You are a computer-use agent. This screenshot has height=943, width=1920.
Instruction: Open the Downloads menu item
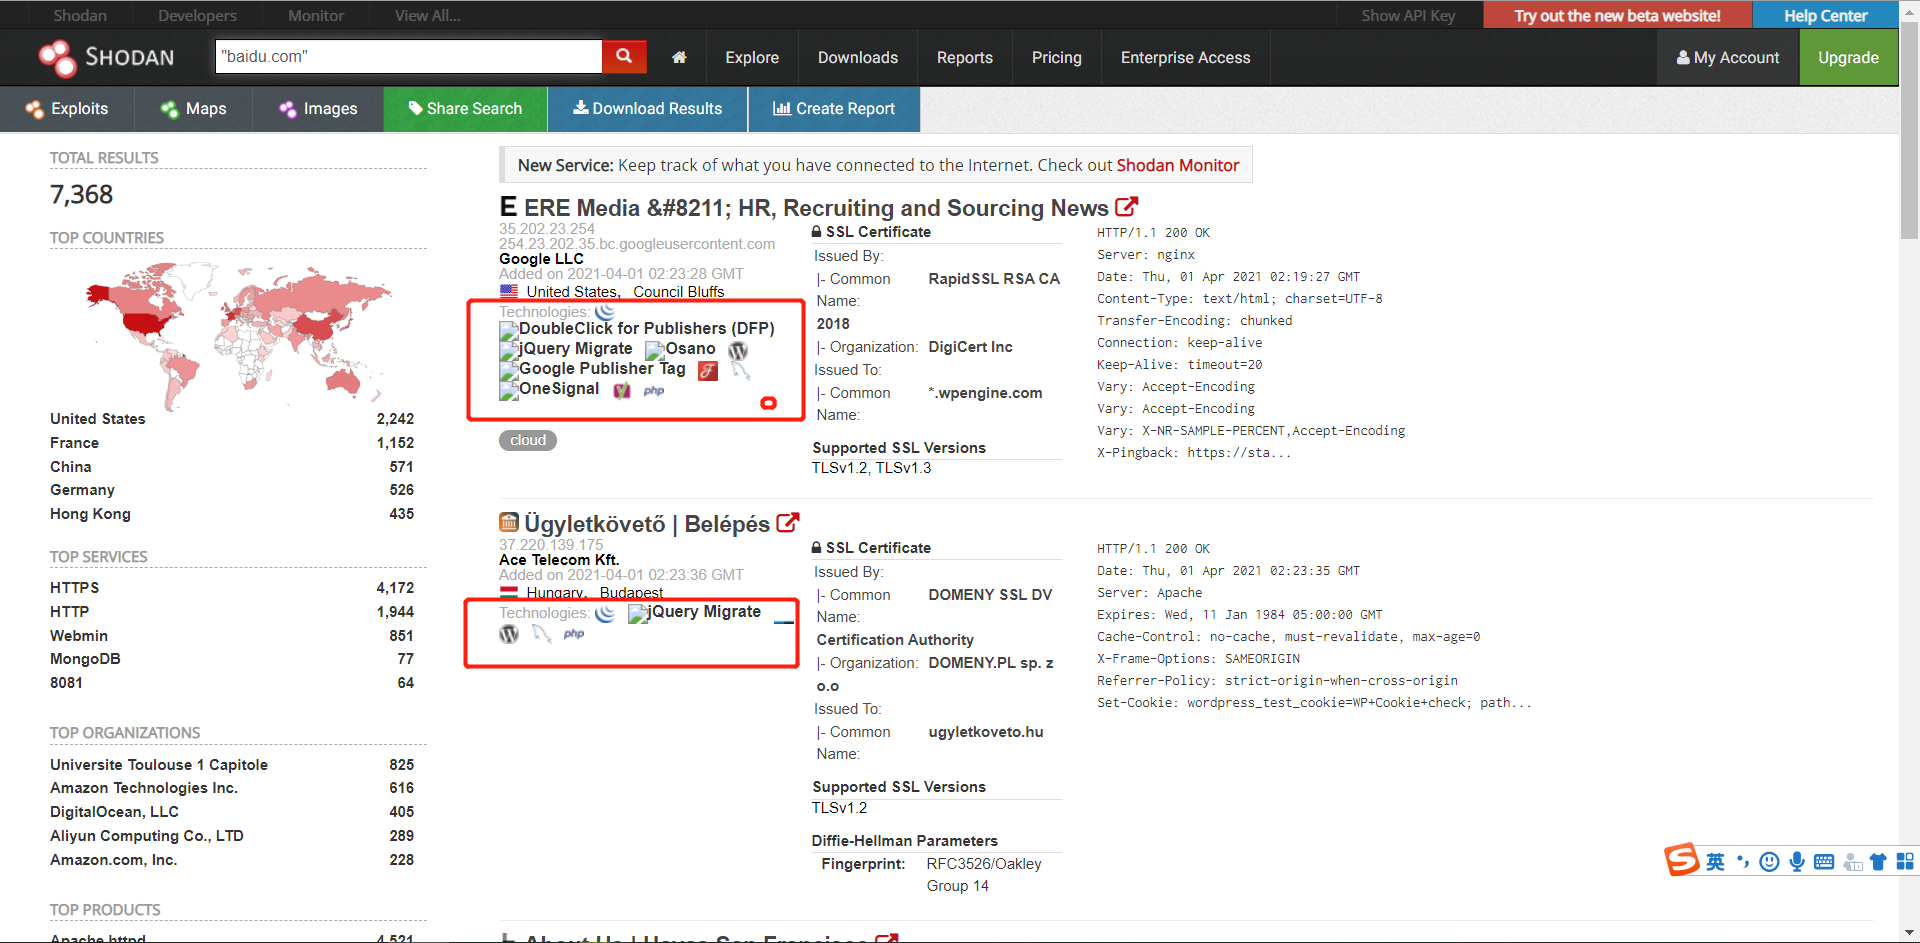858,58
